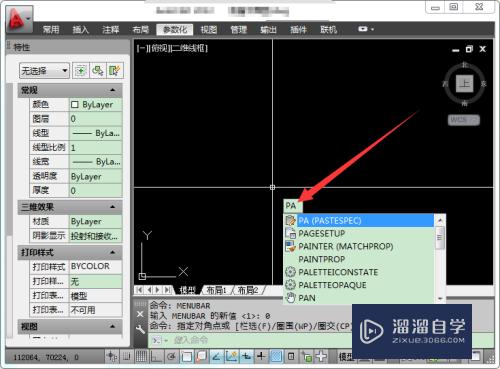The image size is (500, 369).
Task: Click the 二维线框 visual style label
Action: point(188,48)
